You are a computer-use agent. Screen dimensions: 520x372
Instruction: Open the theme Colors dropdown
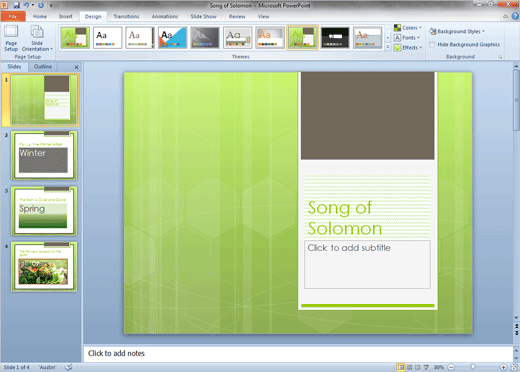pyautogui.click(x=408, y=28)
